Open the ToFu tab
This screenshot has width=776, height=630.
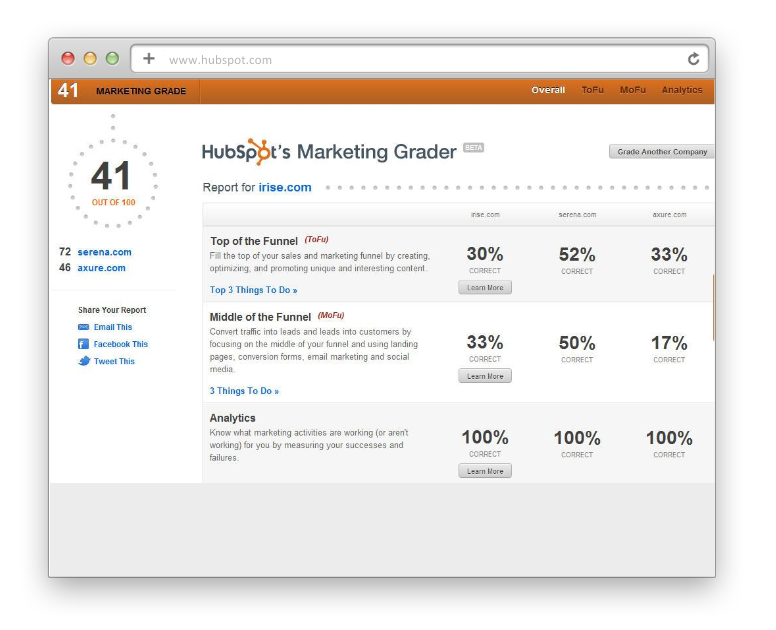pyautogui.click(x=592, y=90)
